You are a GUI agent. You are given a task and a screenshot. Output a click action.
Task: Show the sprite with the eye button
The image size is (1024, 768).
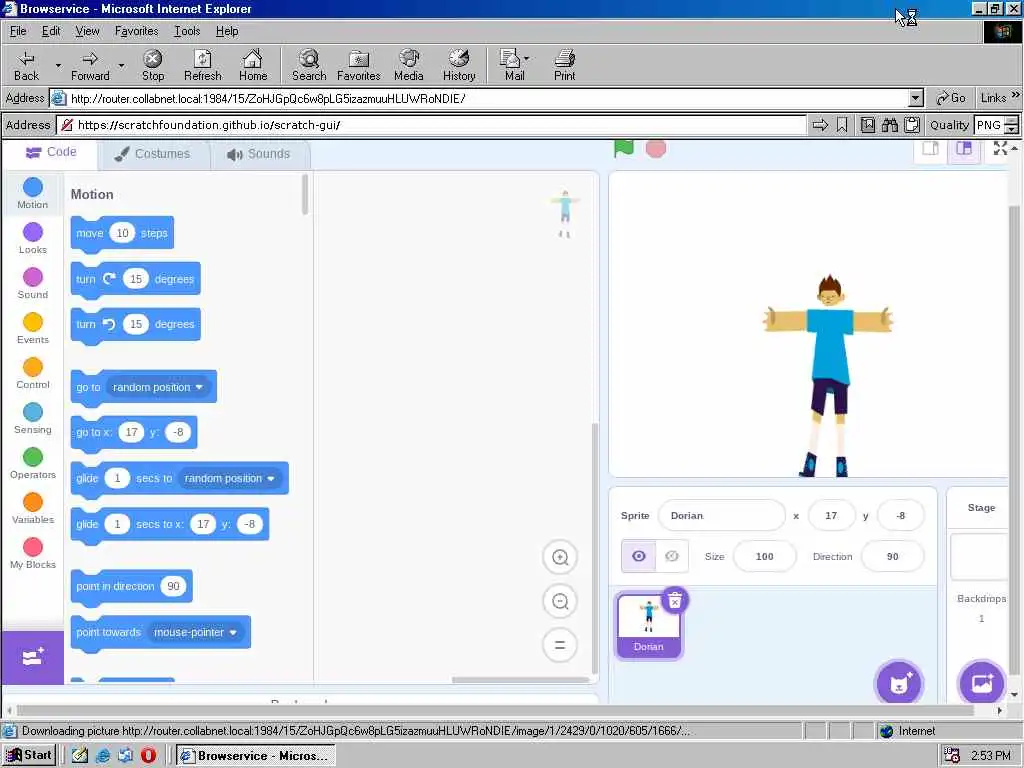(x=639, y=556)
